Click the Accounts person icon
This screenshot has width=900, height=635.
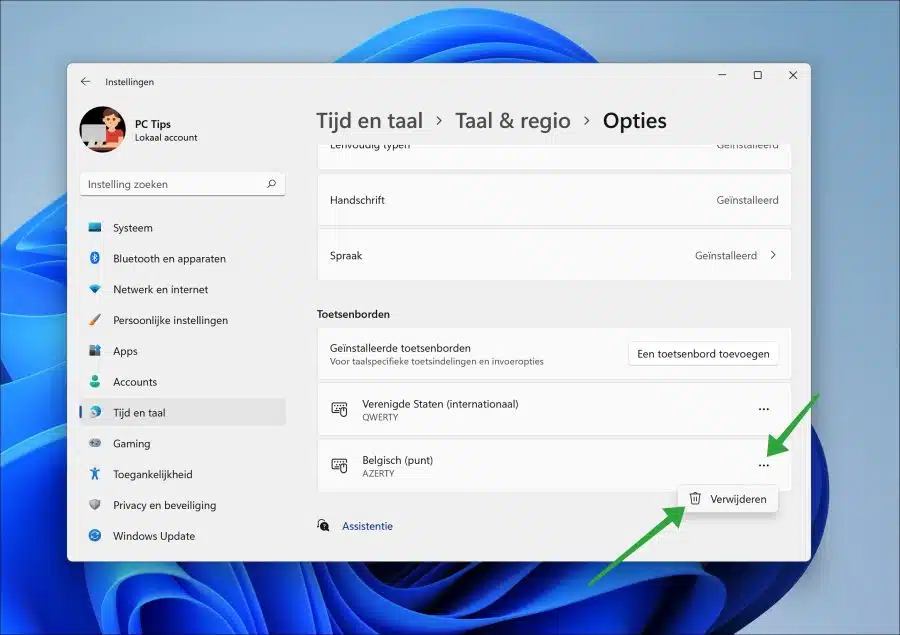coord(95,381)
